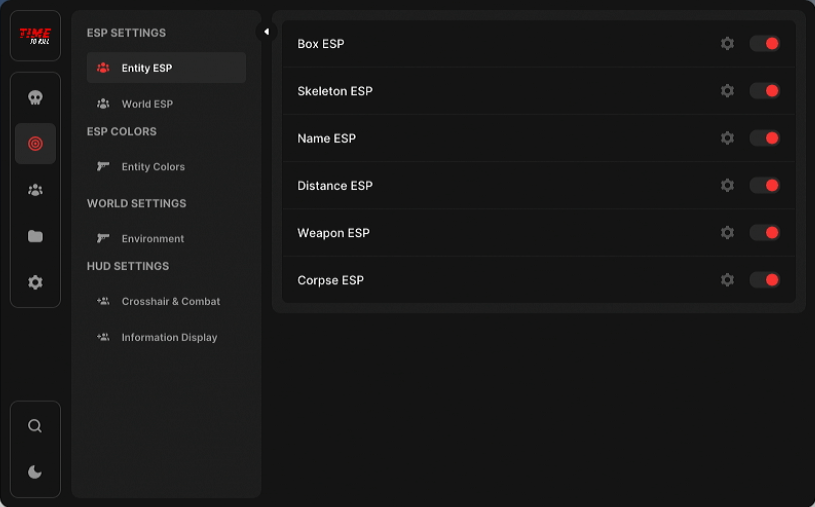Disable the Skeleton ESP toggle
Viewport: 815px width, 507px height.
pos(765,91)
